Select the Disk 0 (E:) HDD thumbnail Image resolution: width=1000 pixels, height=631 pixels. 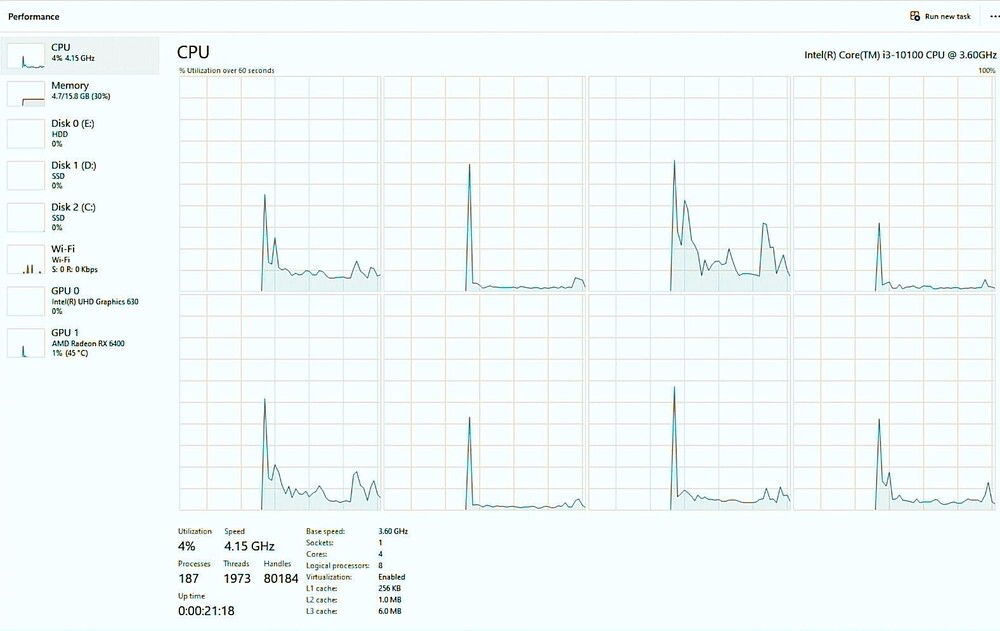tap(26, 134)
